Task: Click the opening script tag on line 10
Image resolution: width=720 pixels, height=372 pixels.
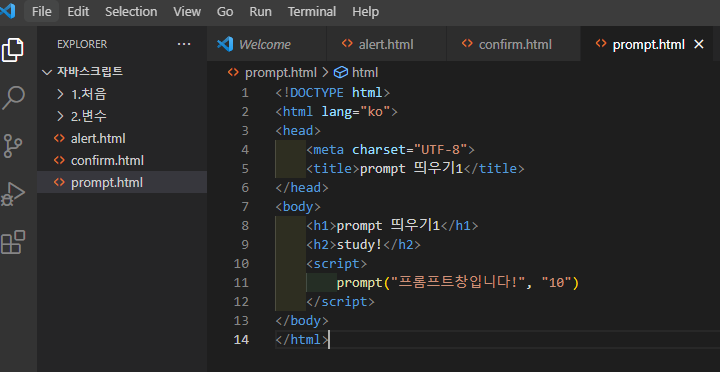Action: tap(337, 264)
